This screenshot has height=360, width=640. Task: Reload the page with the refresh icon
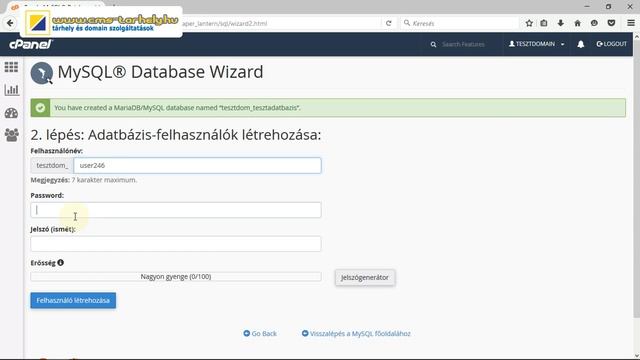[x=389, y=23]
